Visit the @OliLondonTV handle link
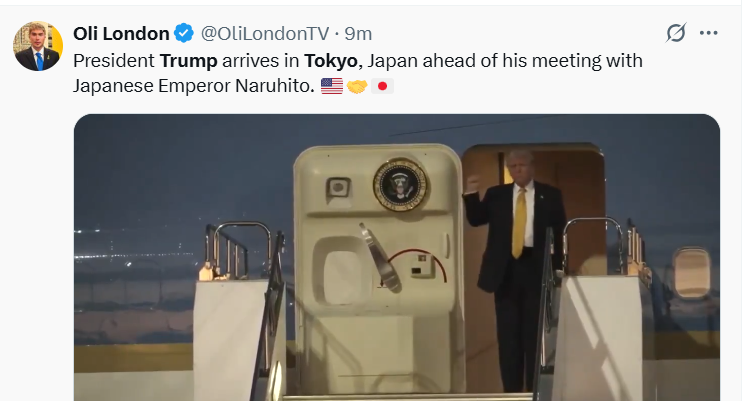 click(265, 34)
